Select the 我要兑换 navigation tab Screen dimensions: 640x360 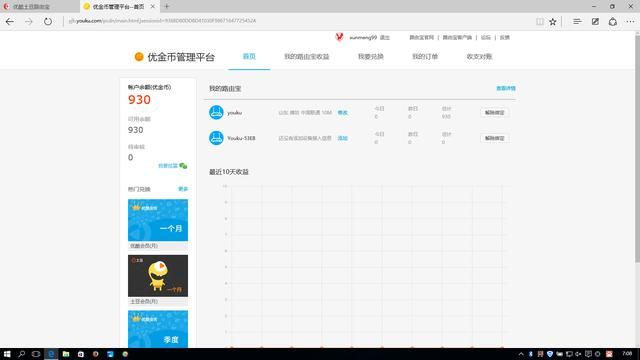tap(371, 57)
